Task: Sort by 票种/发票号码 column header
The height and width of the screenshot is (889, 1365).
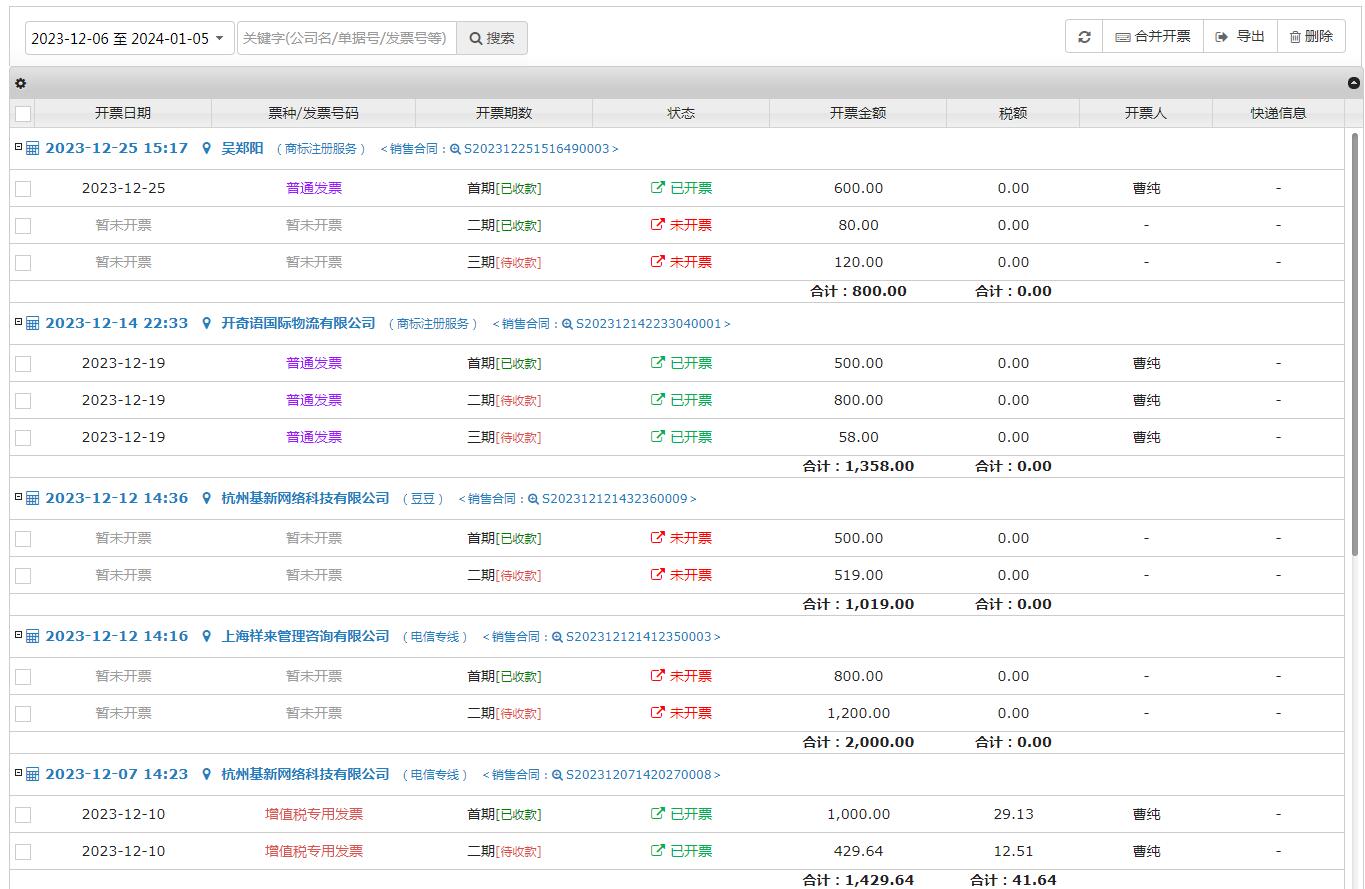Action: click(313, 113)
